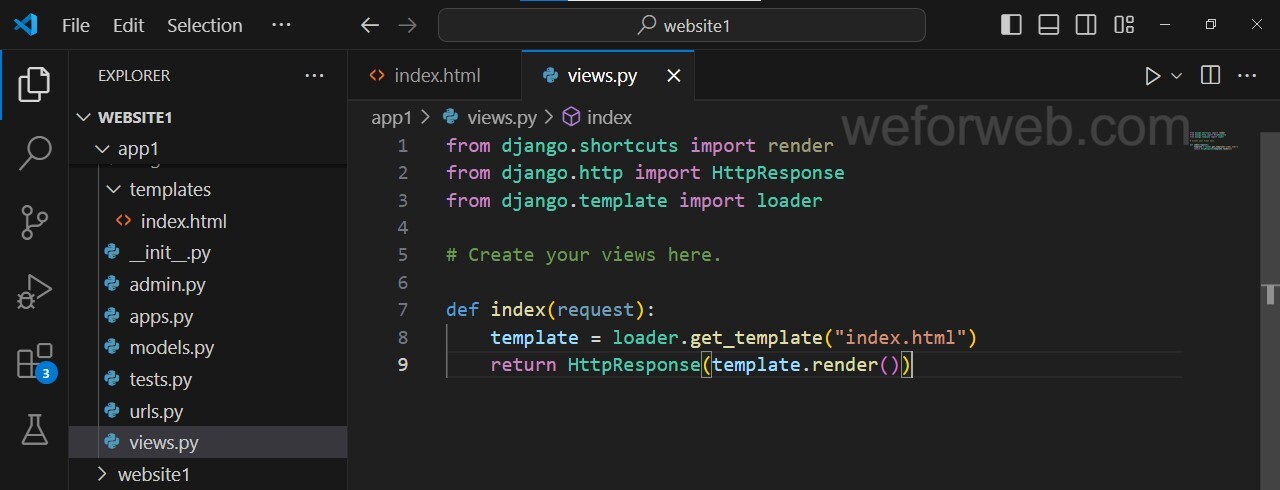Toggle the primary side bar layout
Screen dimensions: 1280x490
pyautogui.click(x=1011, y=25)
